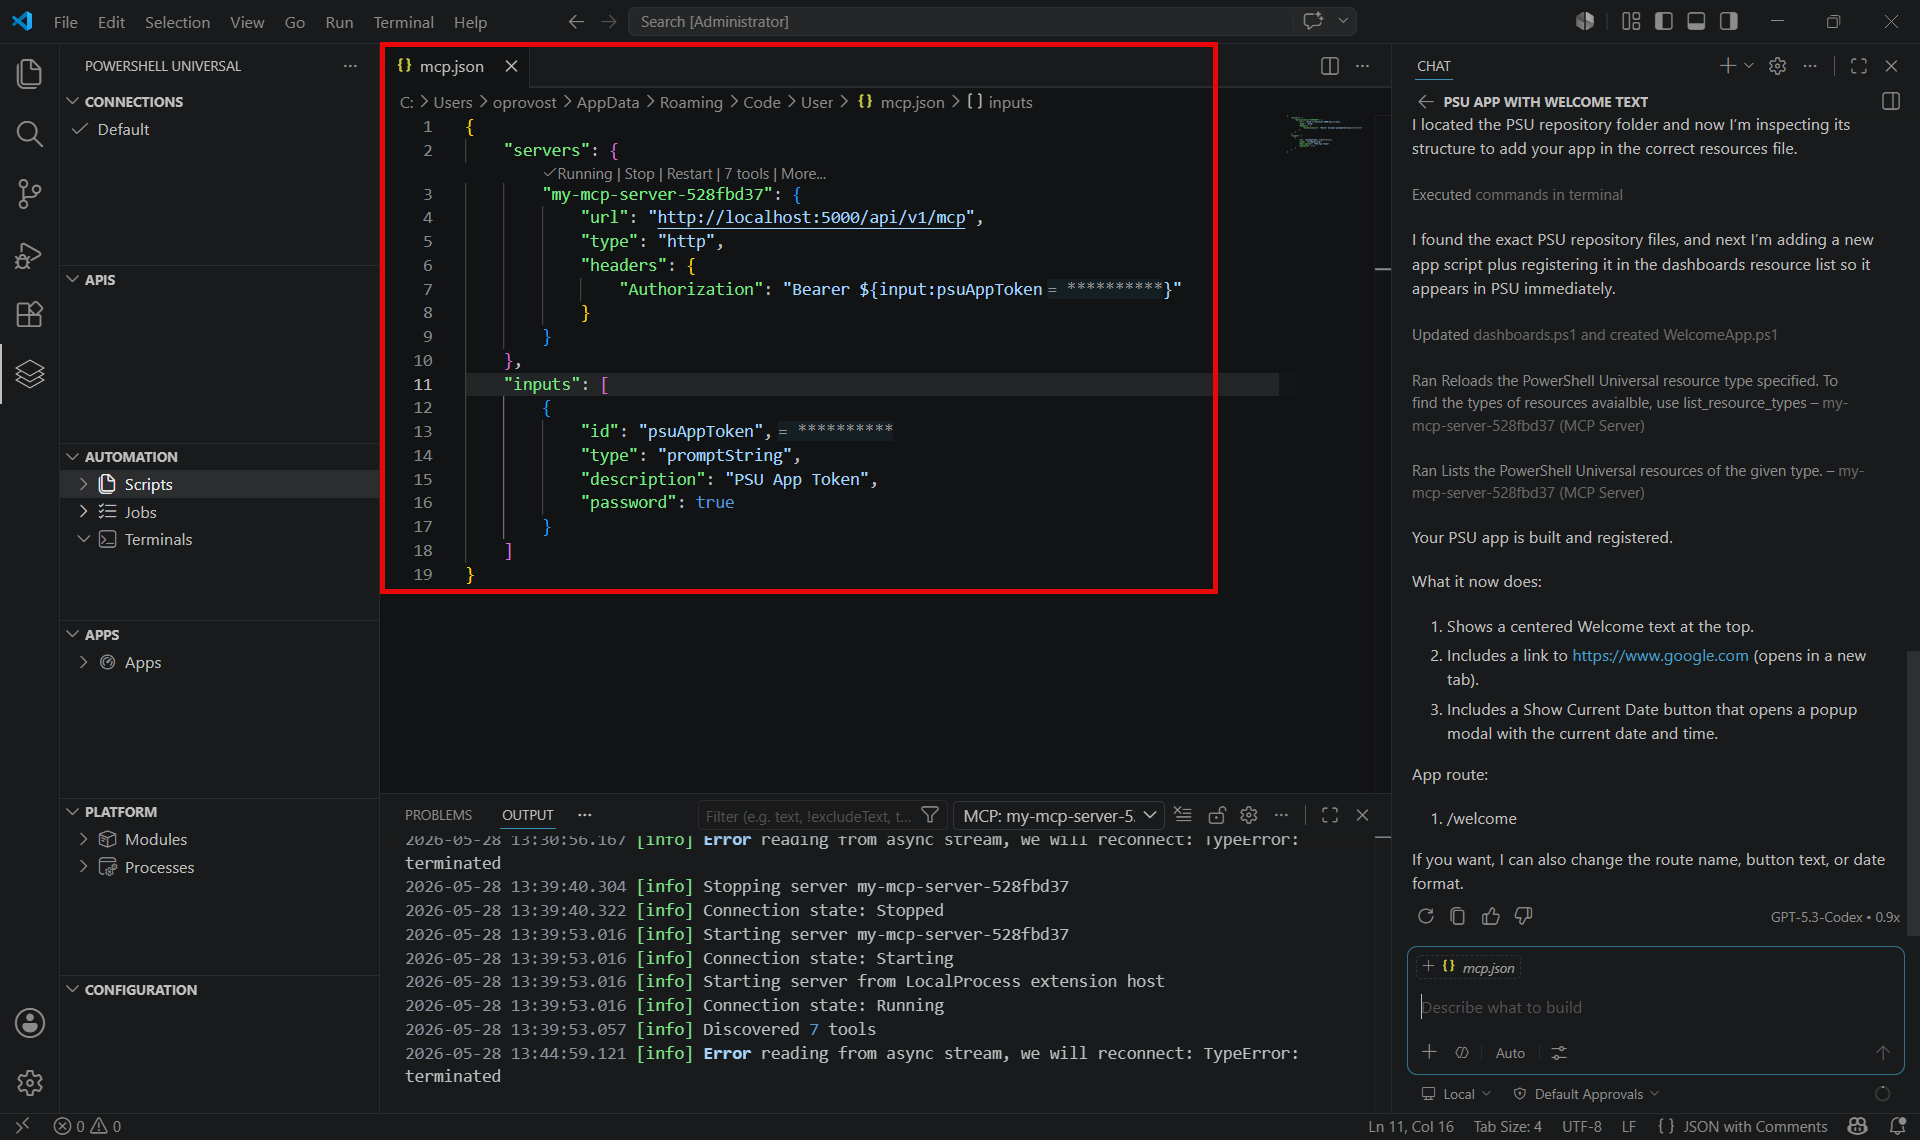Image resolution: width=1920 pixels, height=1140 pixels.
Task: Start a new chat with plus icon
Action: pyautogui.click(x=1727, y=66)
